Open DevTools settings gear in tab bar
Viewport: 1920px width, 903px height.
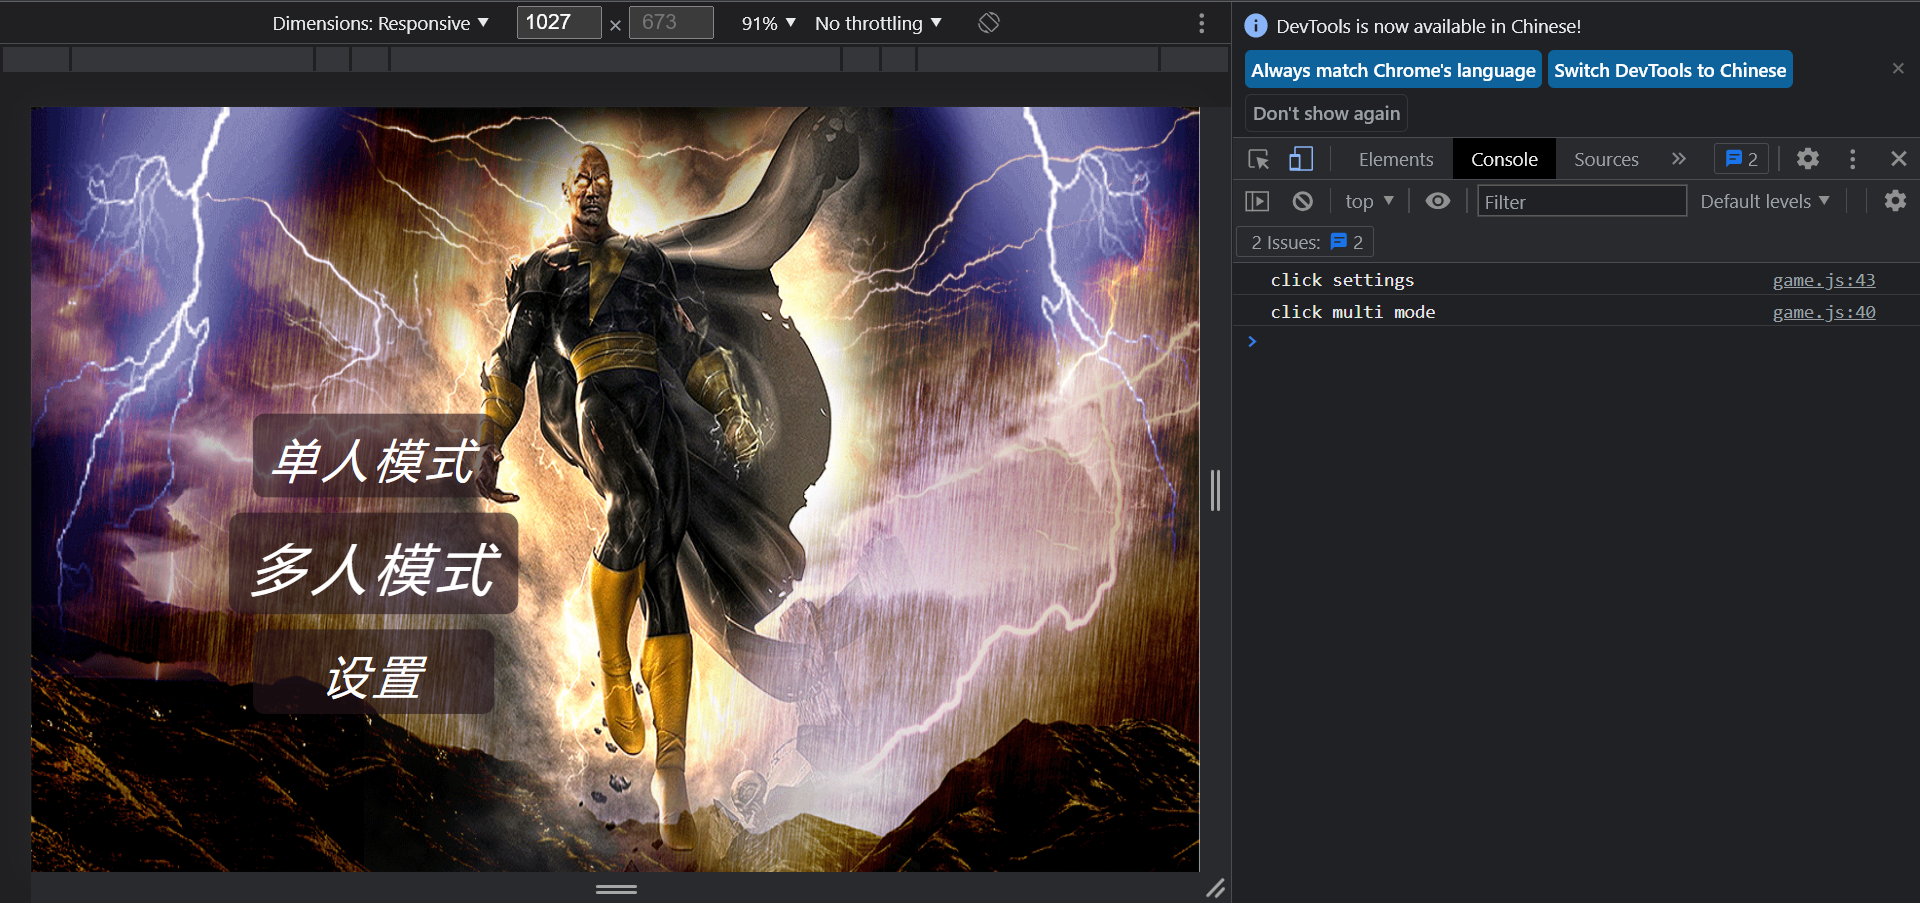tap(1808, 159)
